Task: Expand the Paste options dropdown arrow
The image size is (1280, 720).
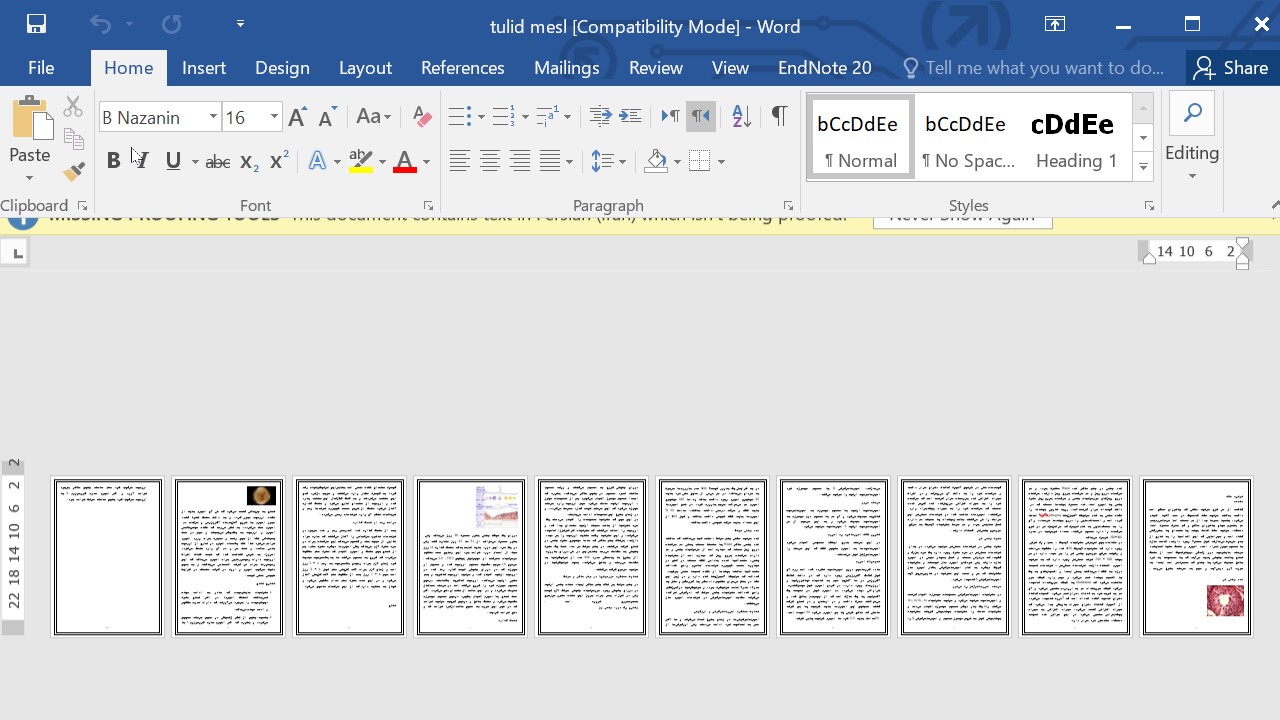Action: click(30, 177)
